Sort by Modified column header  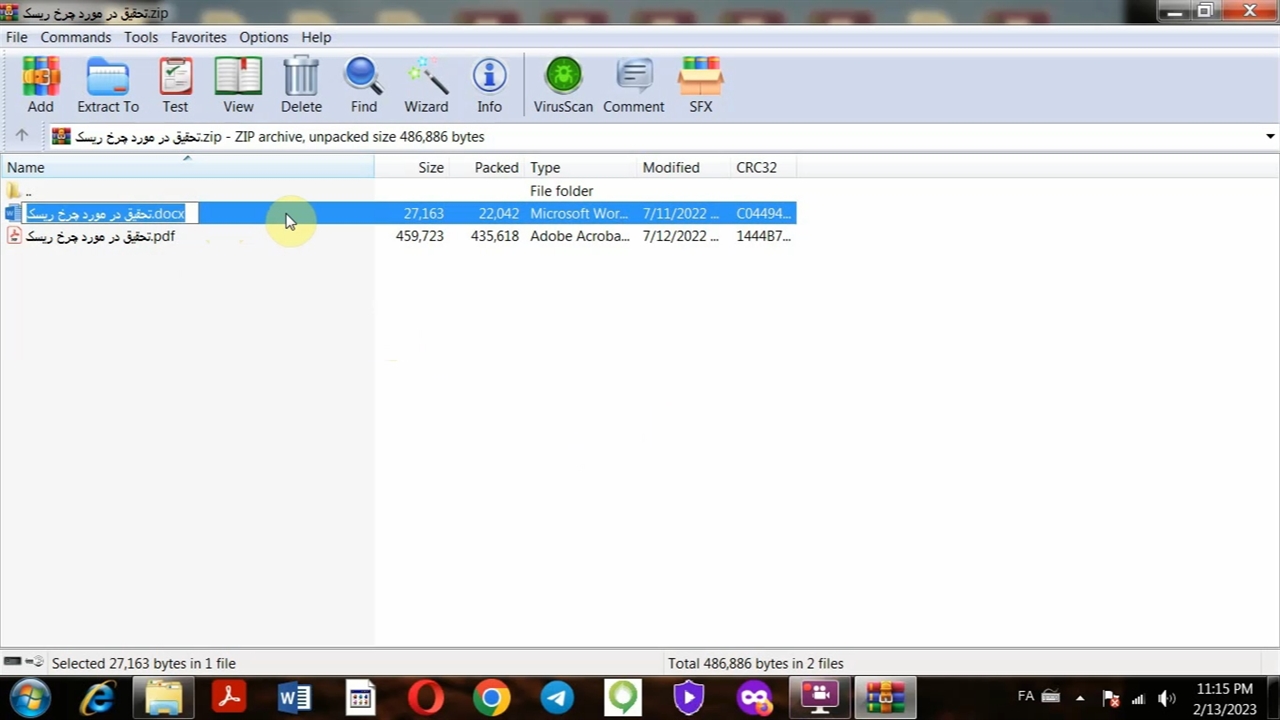pos(671,168)
